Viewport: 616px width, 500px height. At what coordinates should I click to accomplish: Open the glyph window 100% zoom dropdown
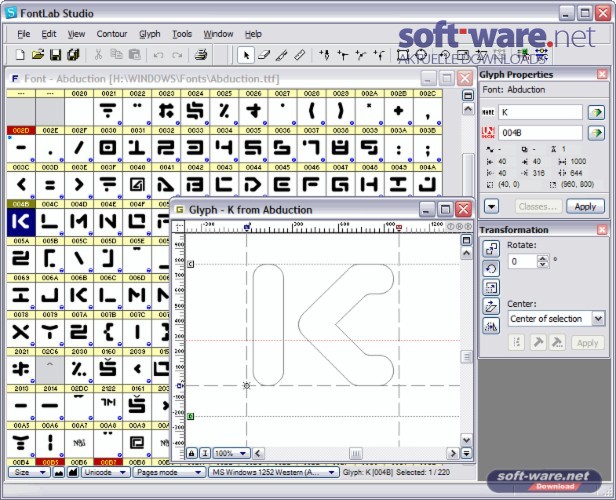click(232, 453)
